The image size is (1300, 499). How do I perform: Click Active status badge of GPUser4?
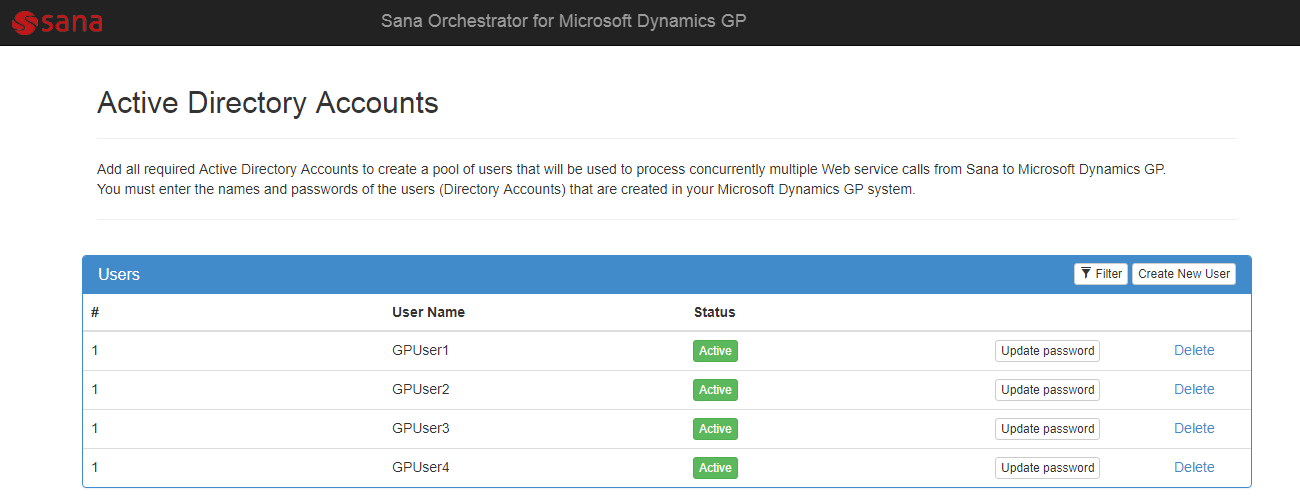pyautogui.click(x=715, y=468)
